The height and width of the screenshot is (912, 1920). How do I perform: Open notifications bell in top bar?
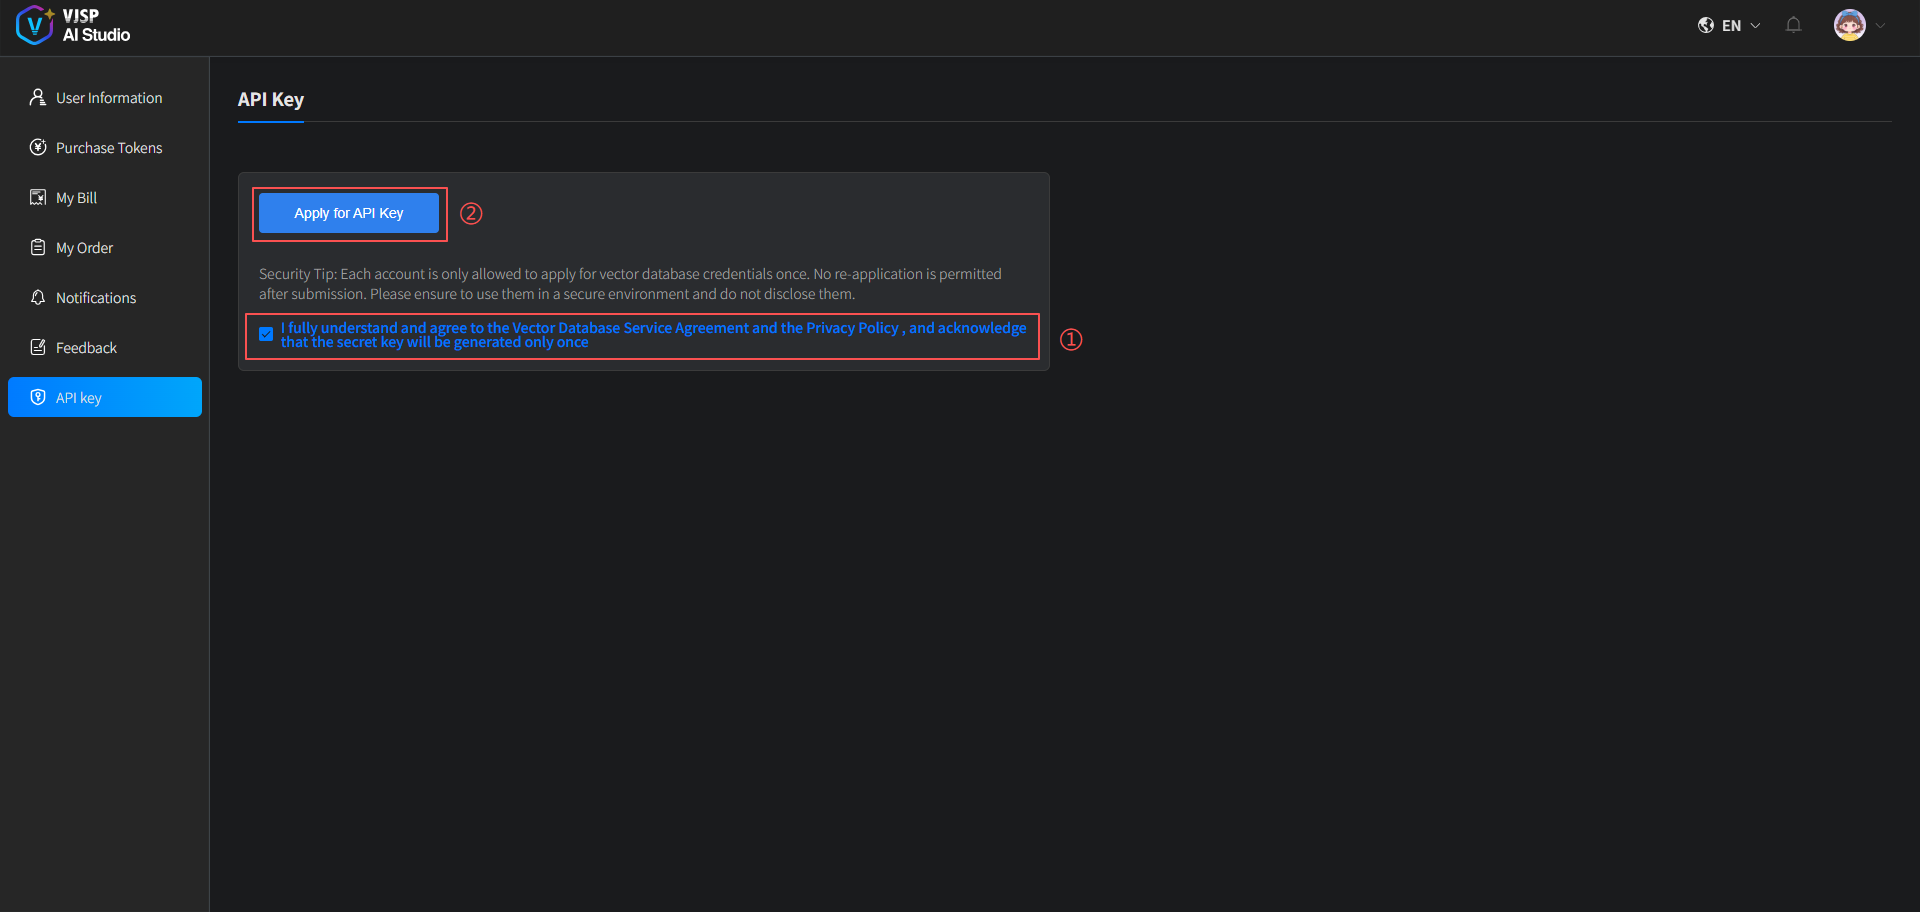click(1793, 26)
